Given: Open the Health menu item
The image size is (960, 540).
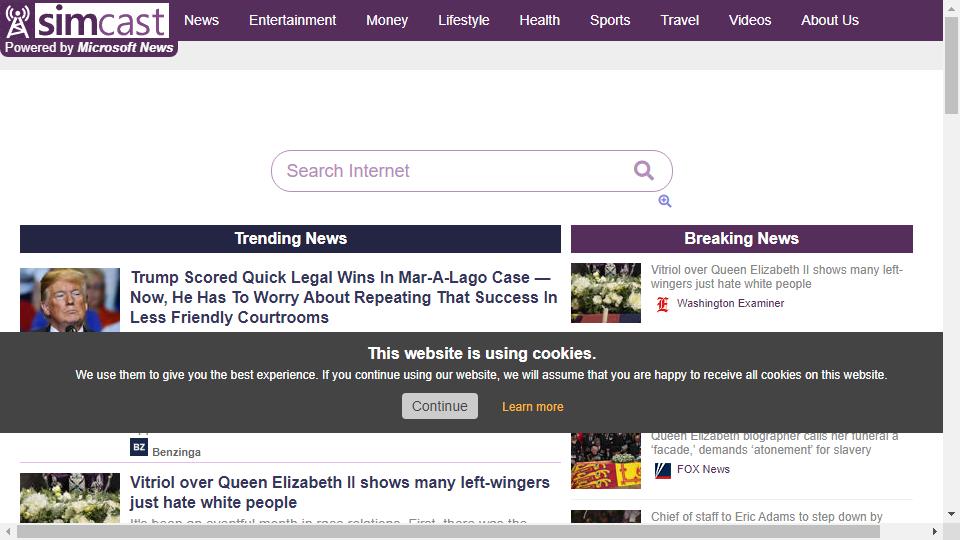Looking at the screenshot, I should (539, 20).
